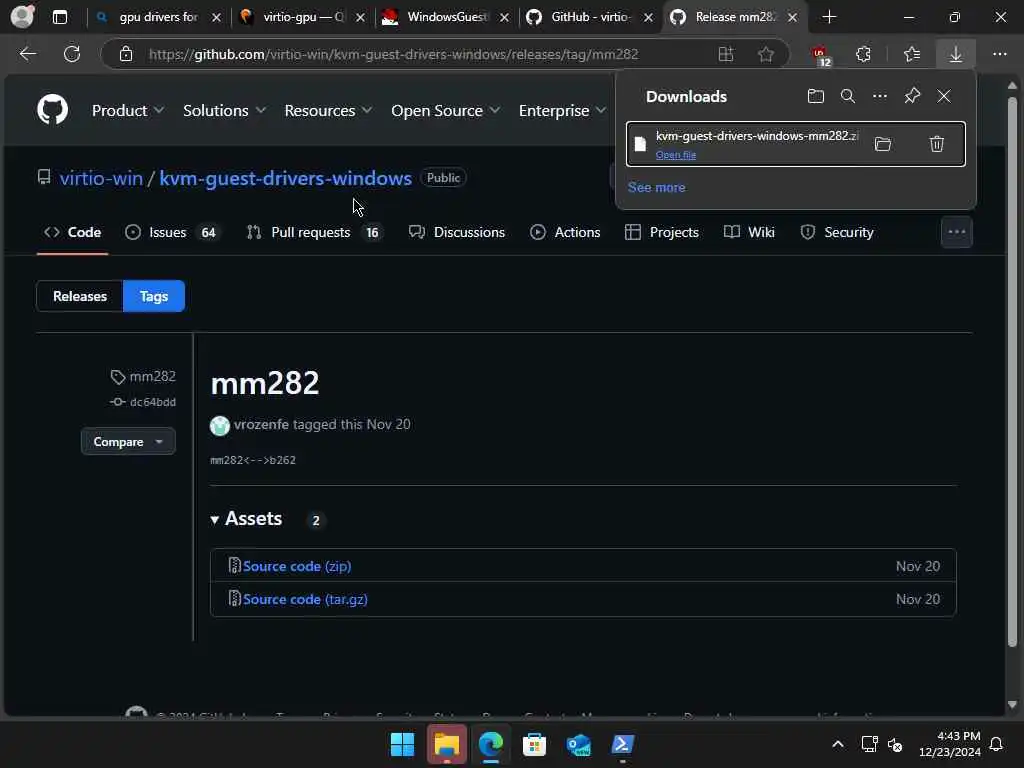This screenshot has width=1024, height=768.
Task: Click Open file under downloaded zip
Action: pos(675,155)
